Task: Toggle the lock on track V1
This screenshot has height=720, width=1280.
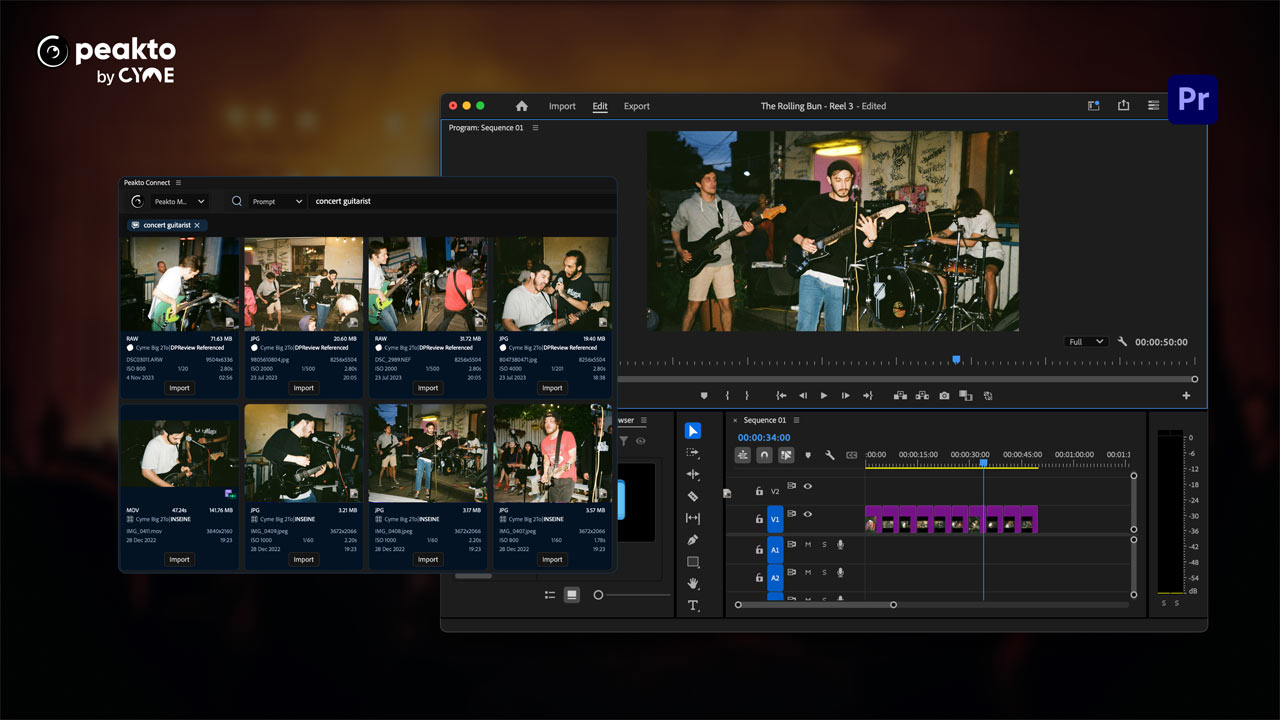Action: (759, 519)
